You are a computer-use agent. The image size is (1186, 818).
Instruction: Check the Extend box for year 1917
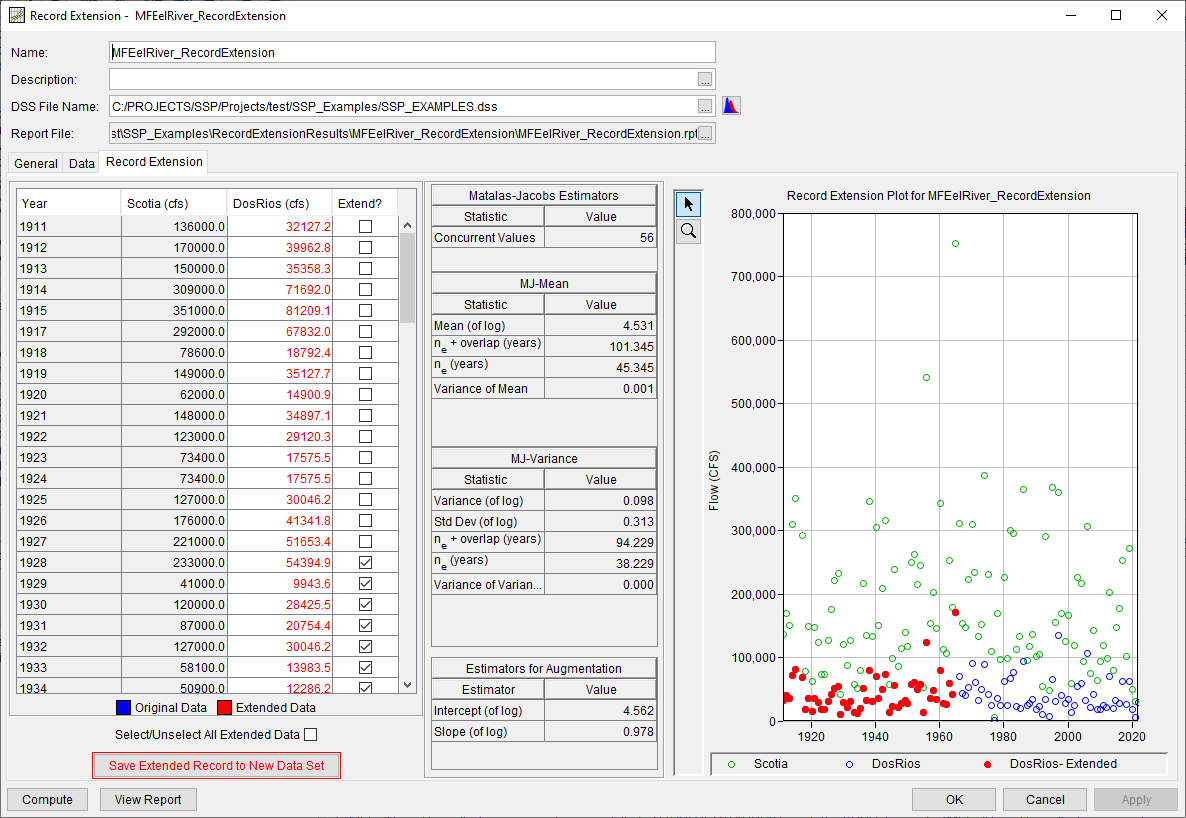[365, 331]
